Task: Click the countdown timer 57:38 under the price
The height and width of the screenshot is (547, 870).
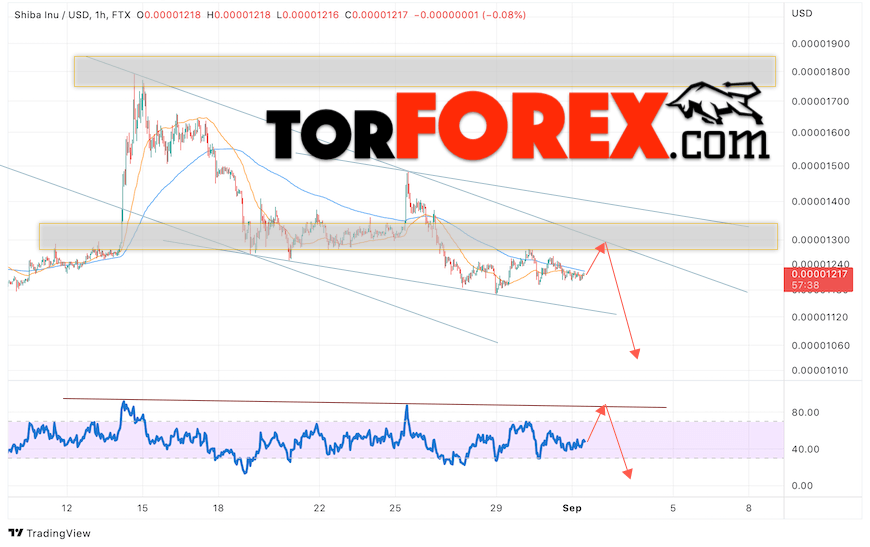Action: pyautogui.click(x=805, y=285)
